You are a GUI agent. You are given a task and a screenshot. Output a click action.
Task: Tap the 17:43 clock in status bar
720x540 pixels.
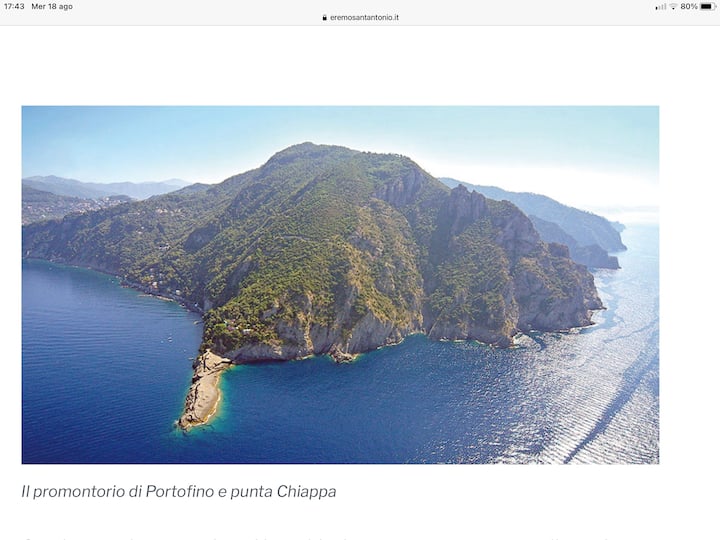click(x=14, y=6)
